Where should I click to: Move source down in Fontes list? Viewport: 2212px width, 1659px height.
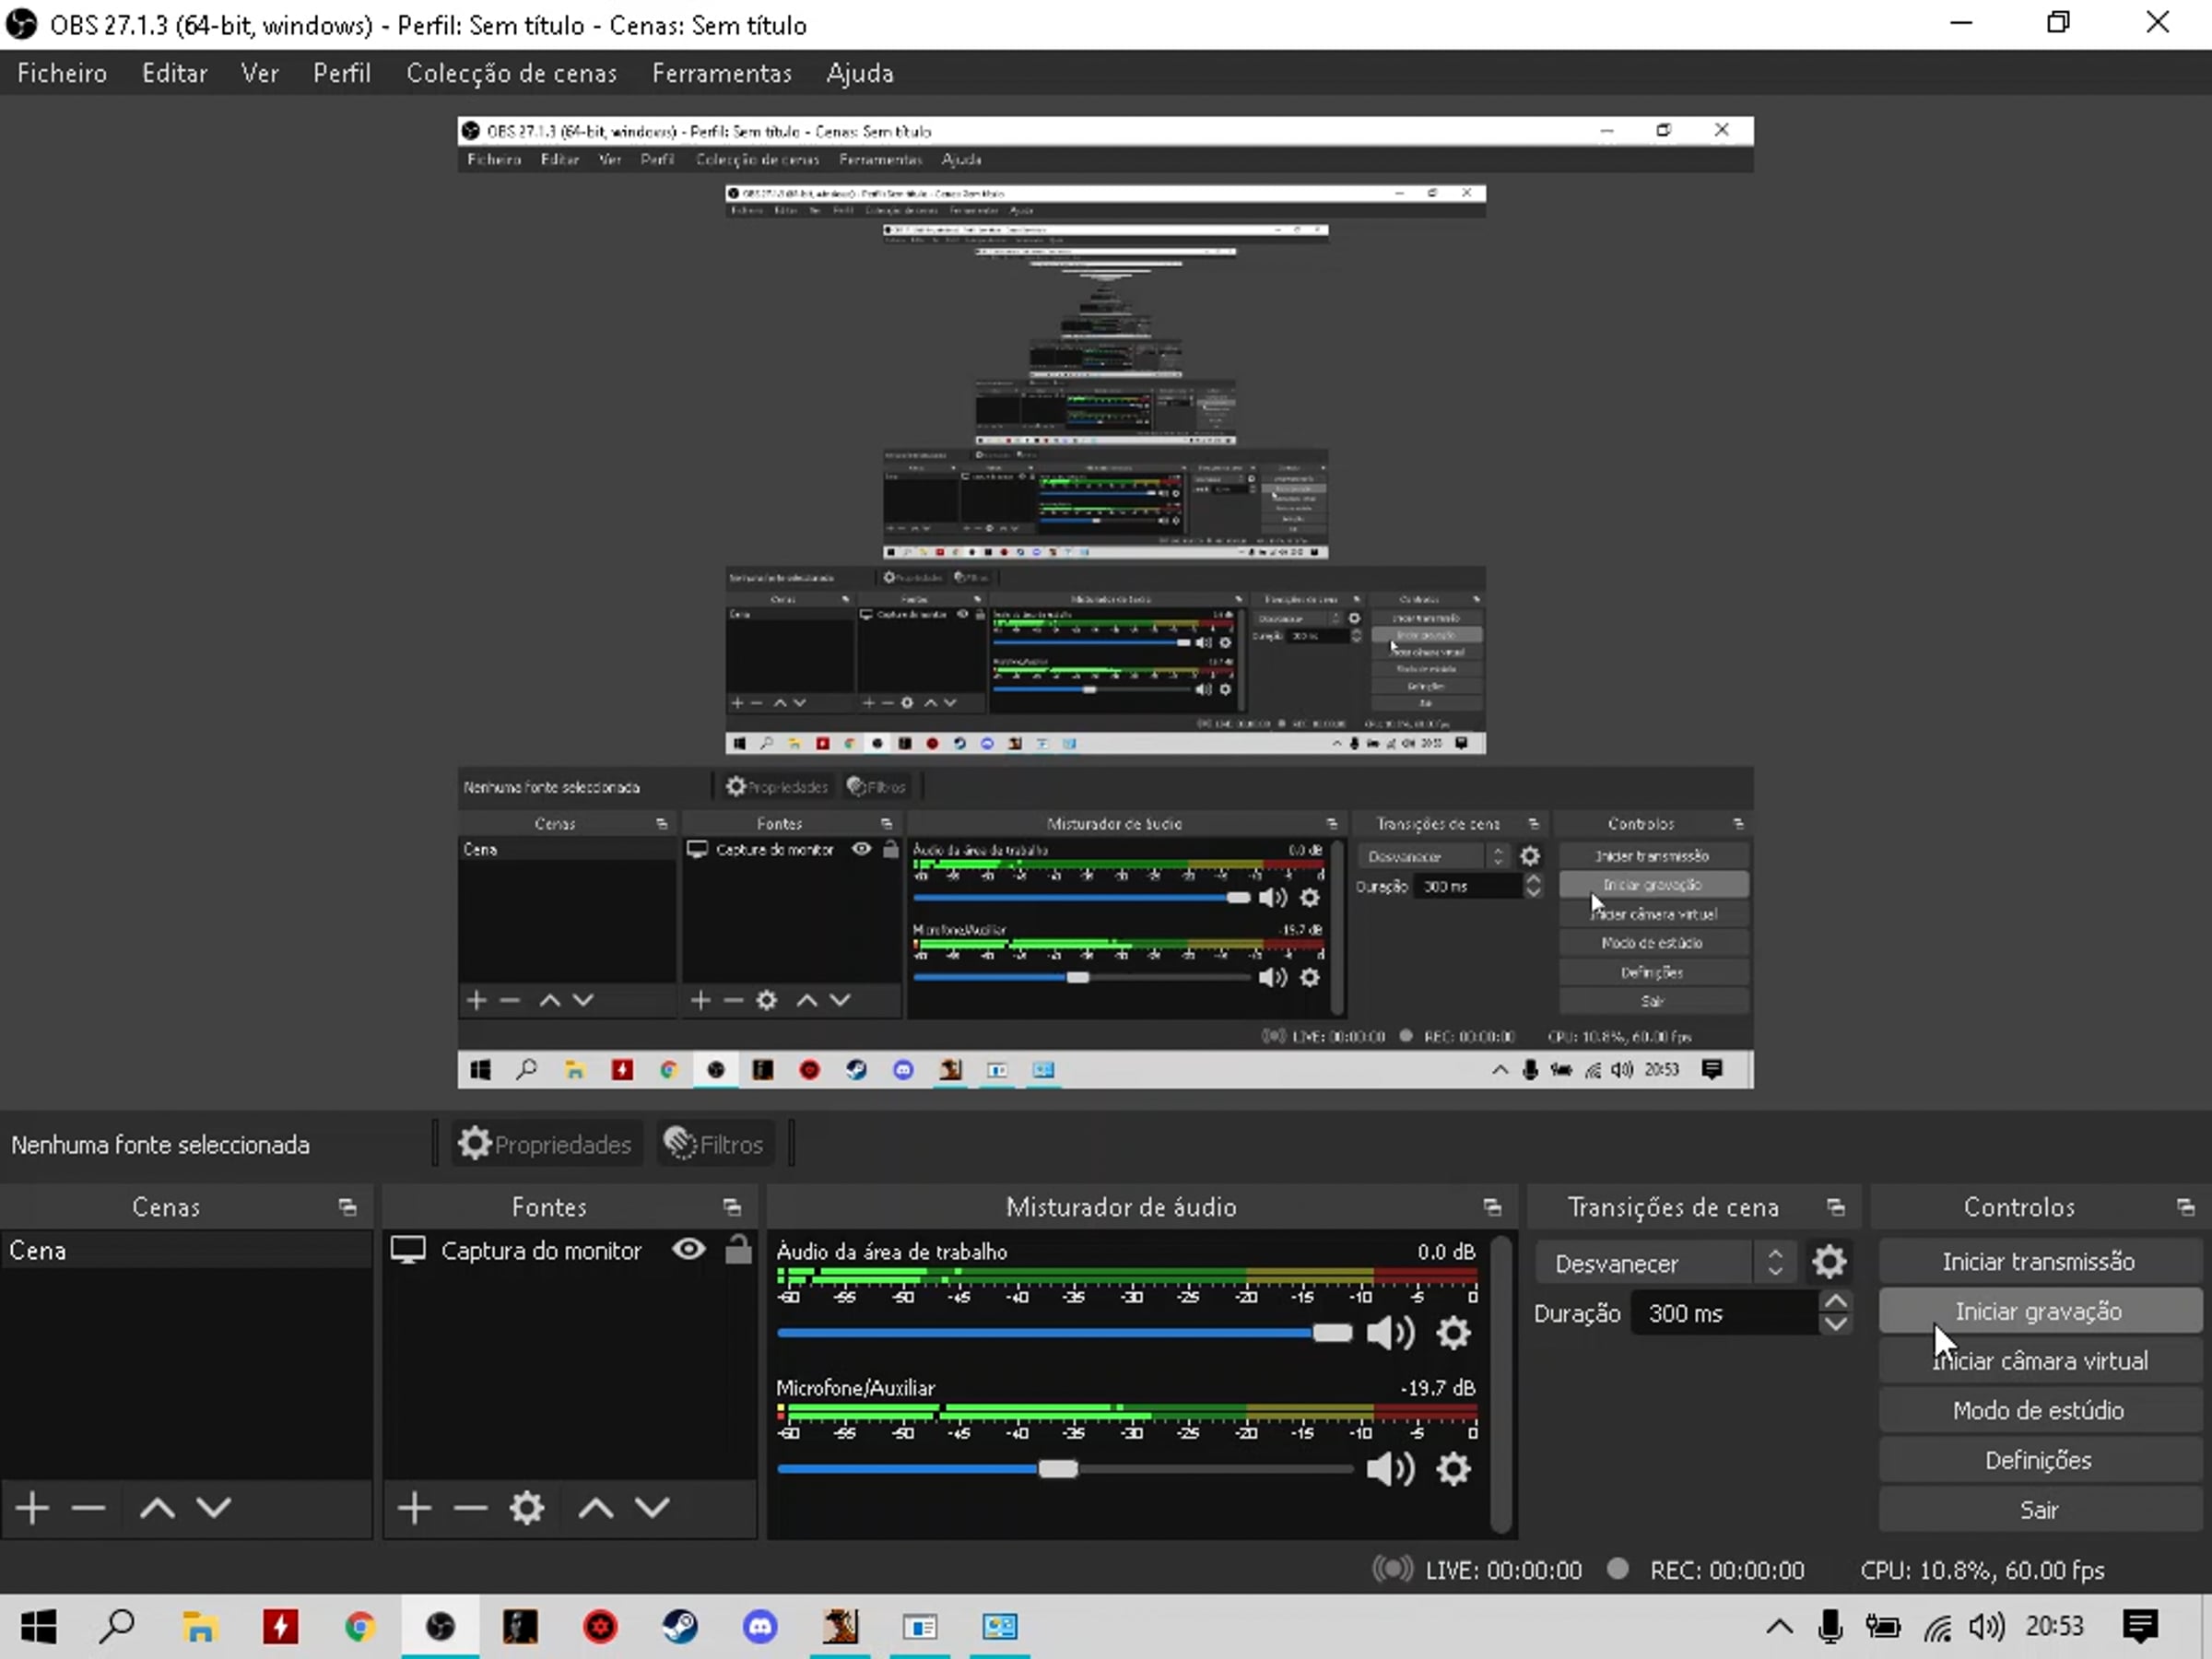(652, 1507)
